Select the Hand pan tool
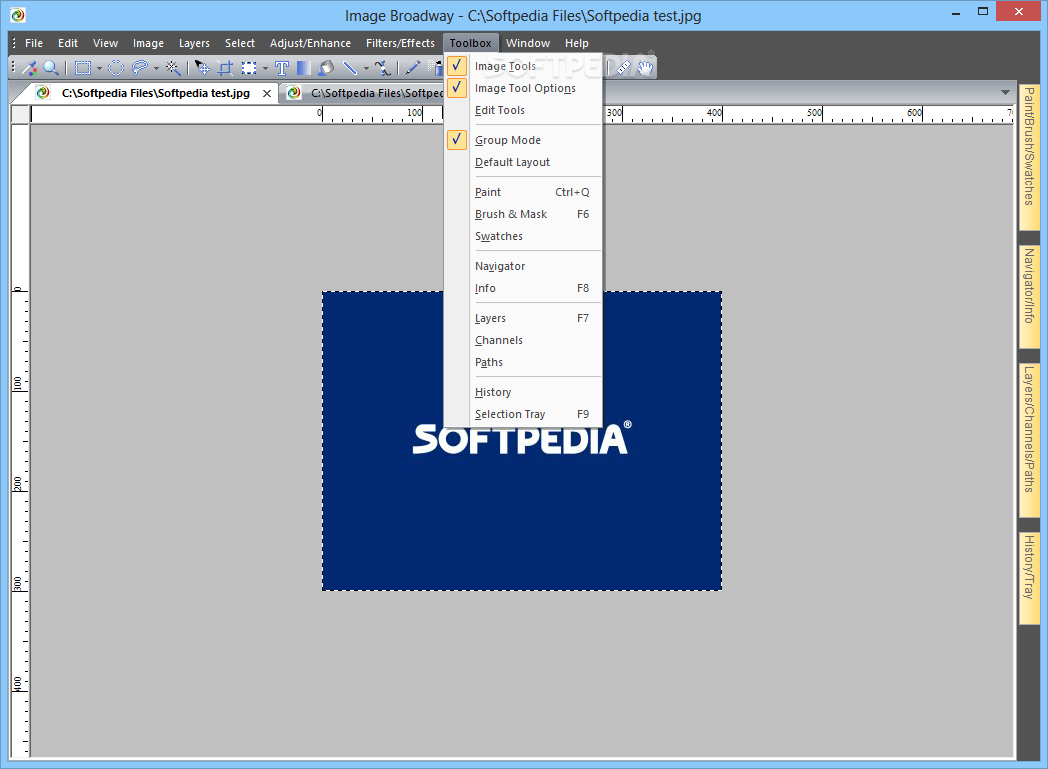 [x=645, y=67]
